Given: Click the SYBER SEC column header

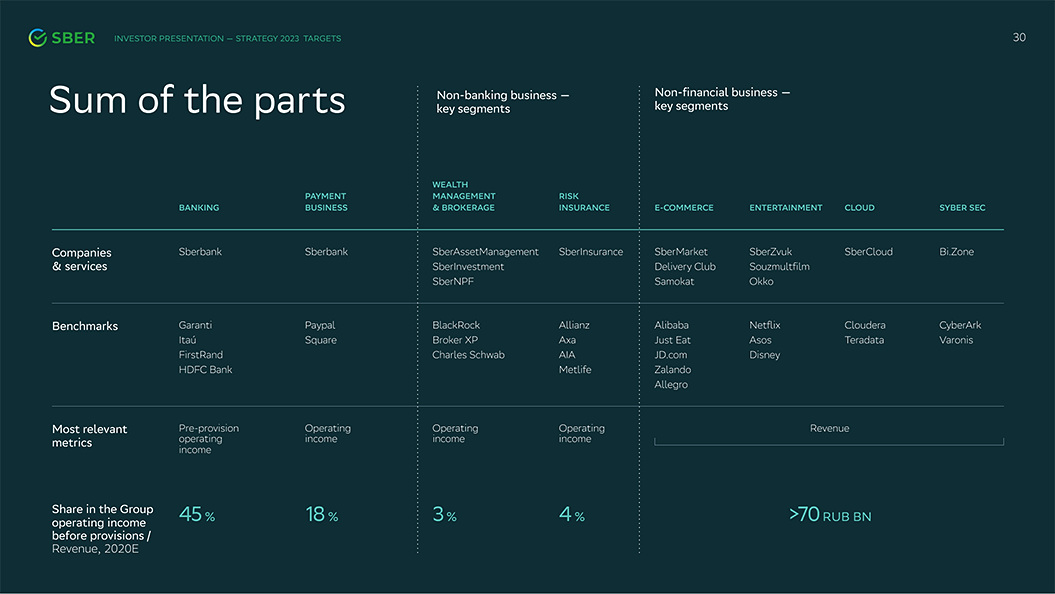Looking at the screenshot, I should [962, 208].
